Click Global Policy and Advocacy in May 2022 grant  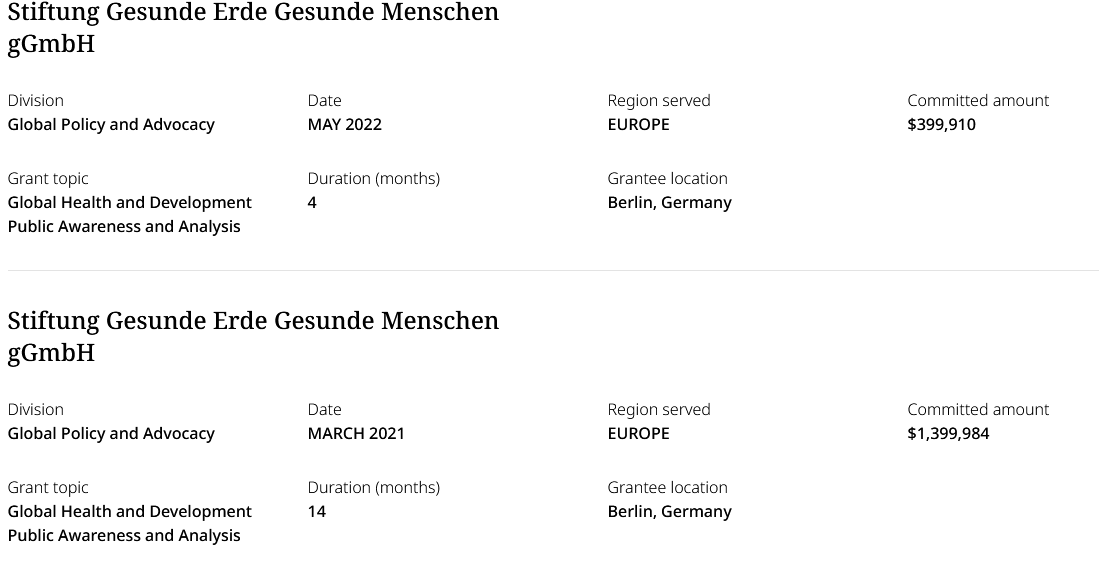click(x=111, y=124)
